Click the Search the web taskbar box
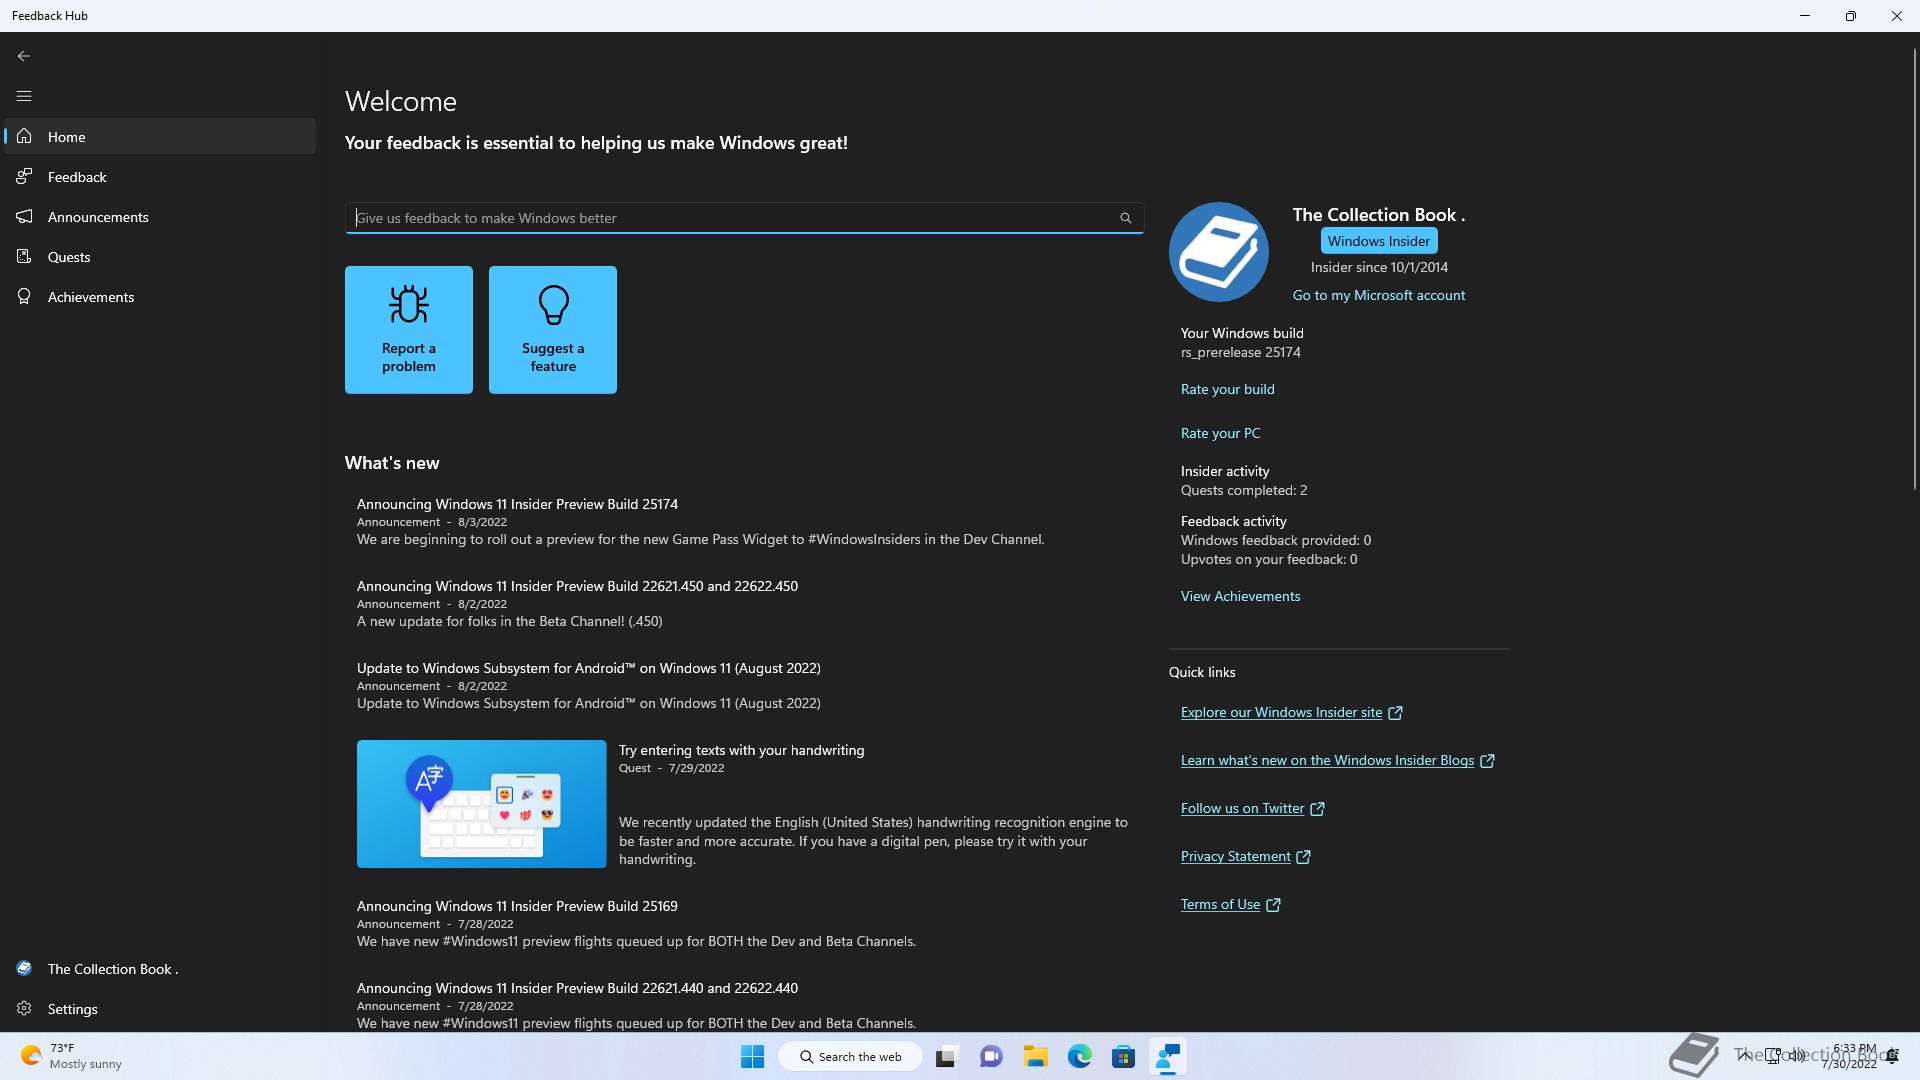 coord(851,1056)
